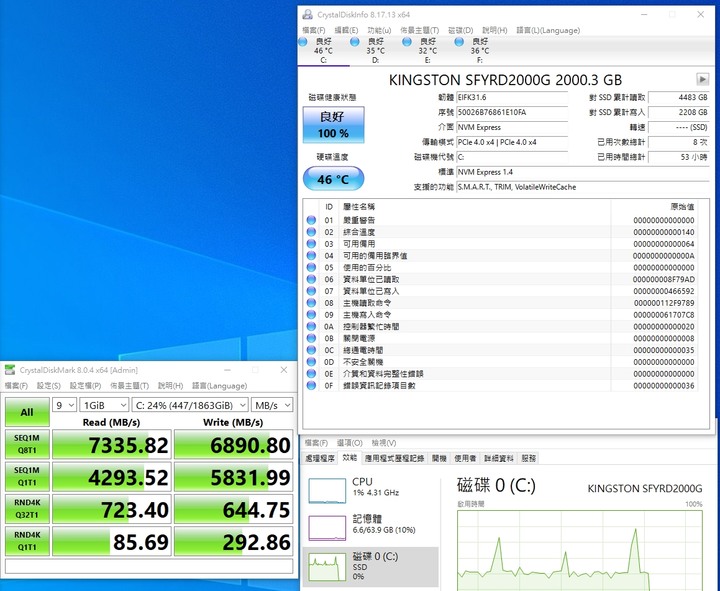Open CrystalDiskInfo 檔案(F) menu
720x591 pixels.
coord(314,30)
